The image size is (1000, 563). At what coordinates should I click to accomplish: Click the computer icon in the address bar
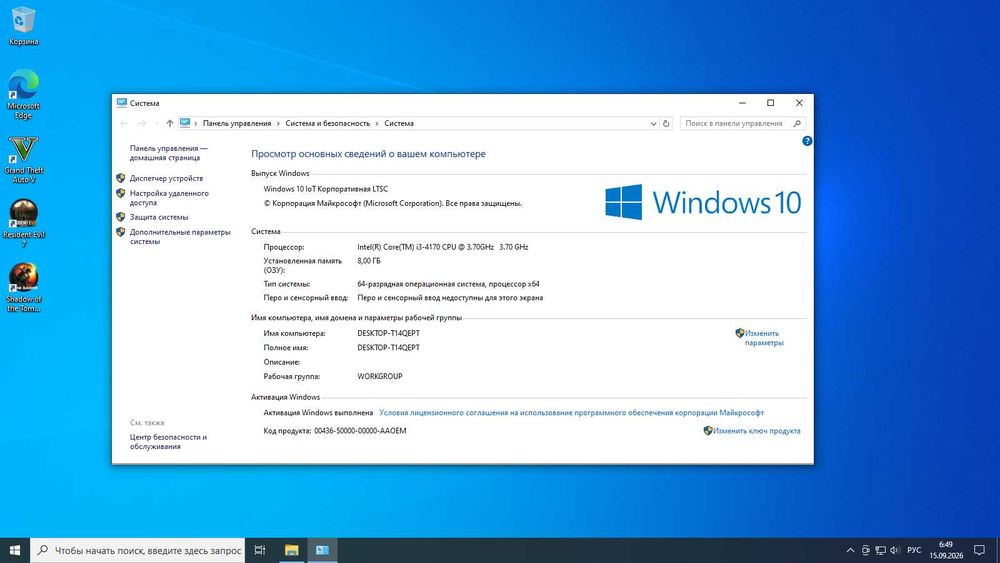click(x=185, y=123)
